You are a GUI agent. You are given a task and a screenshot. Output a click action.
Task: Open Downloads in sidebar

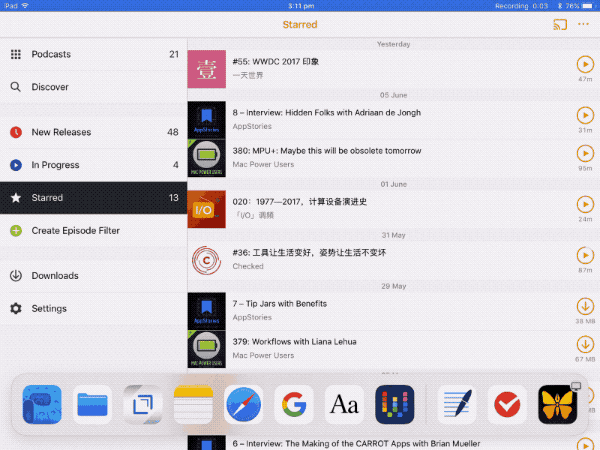(x=93, y=276)
